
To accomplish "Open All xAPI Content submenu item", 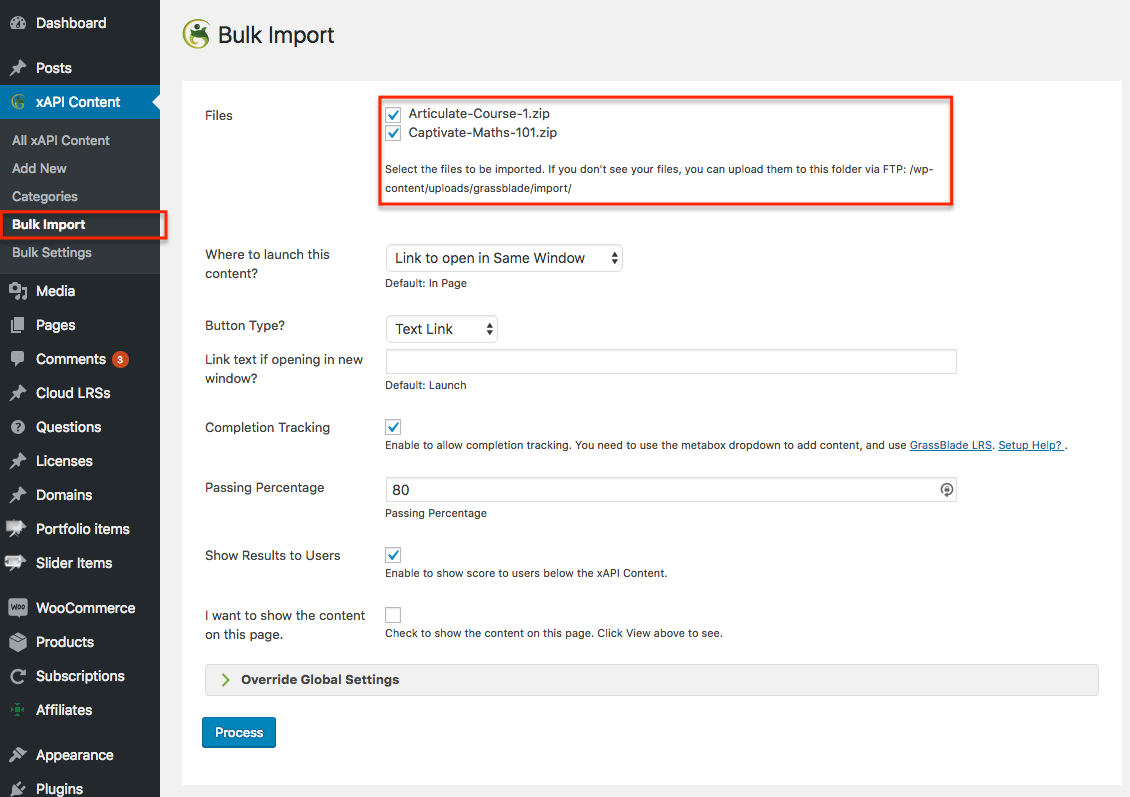I will pyautogui.click(x=61, y=141).
